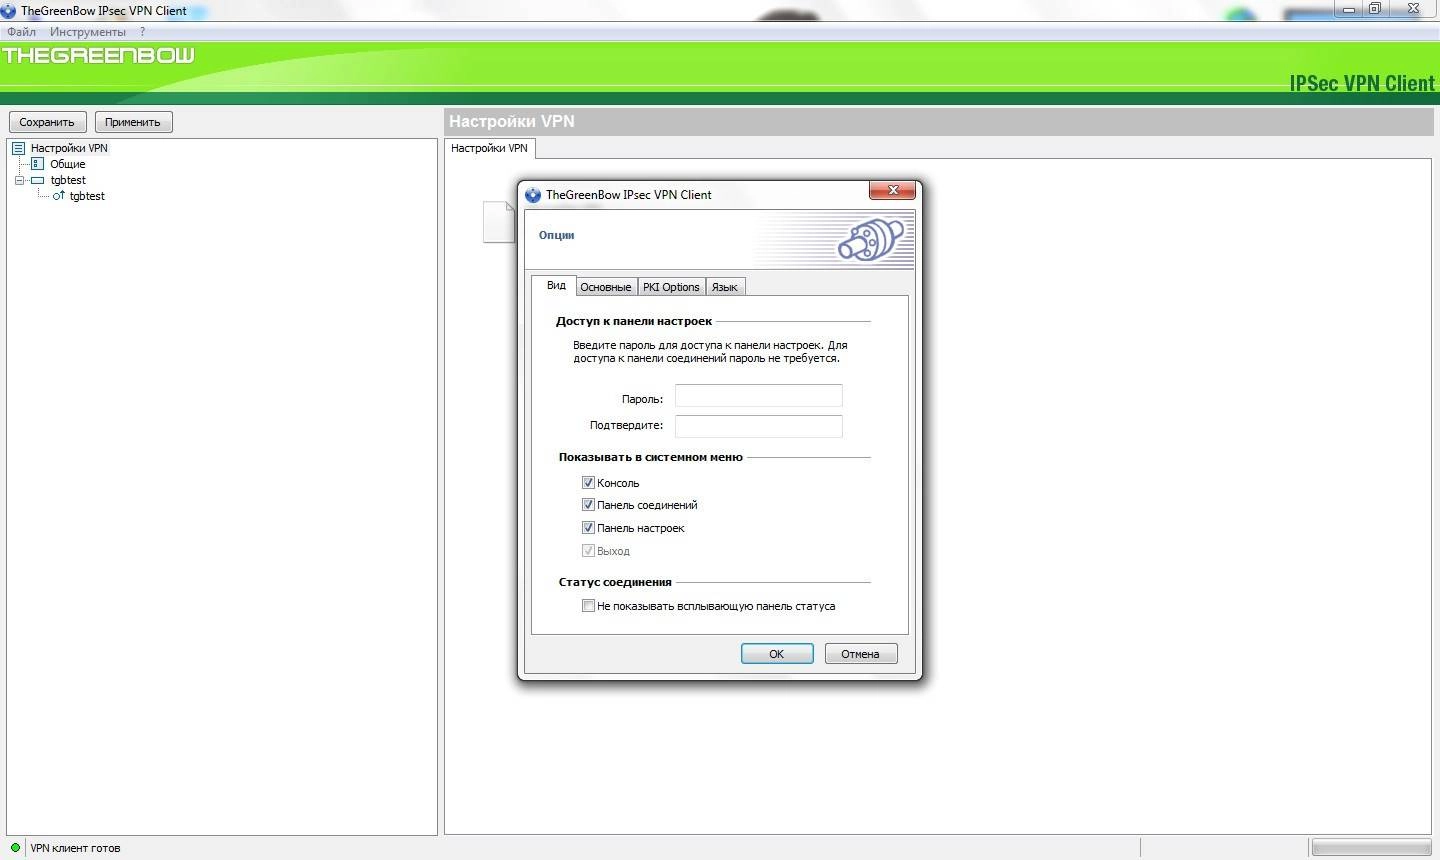The height and width of the screenshot is (860, 1440).
Task: Click the VPN settings tree root icon
Action: tap(18, 148)
